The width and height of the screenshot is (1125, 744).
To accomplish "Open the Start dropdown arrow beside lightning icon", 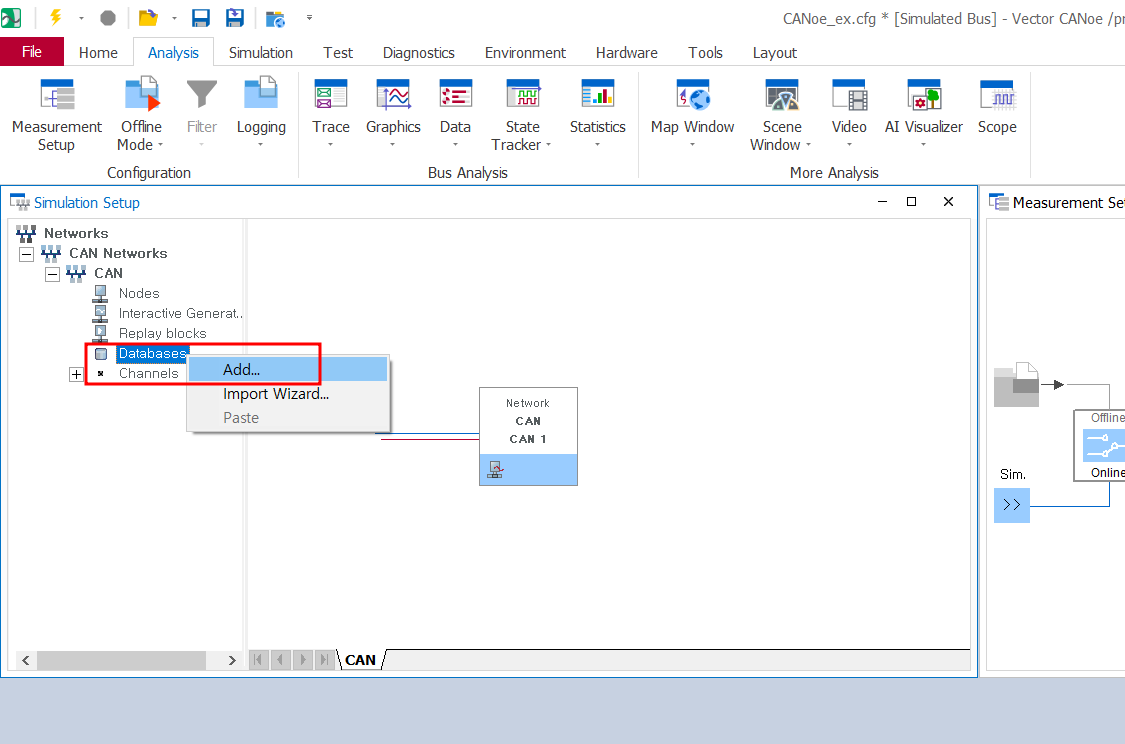I will [x=81, y=18].
